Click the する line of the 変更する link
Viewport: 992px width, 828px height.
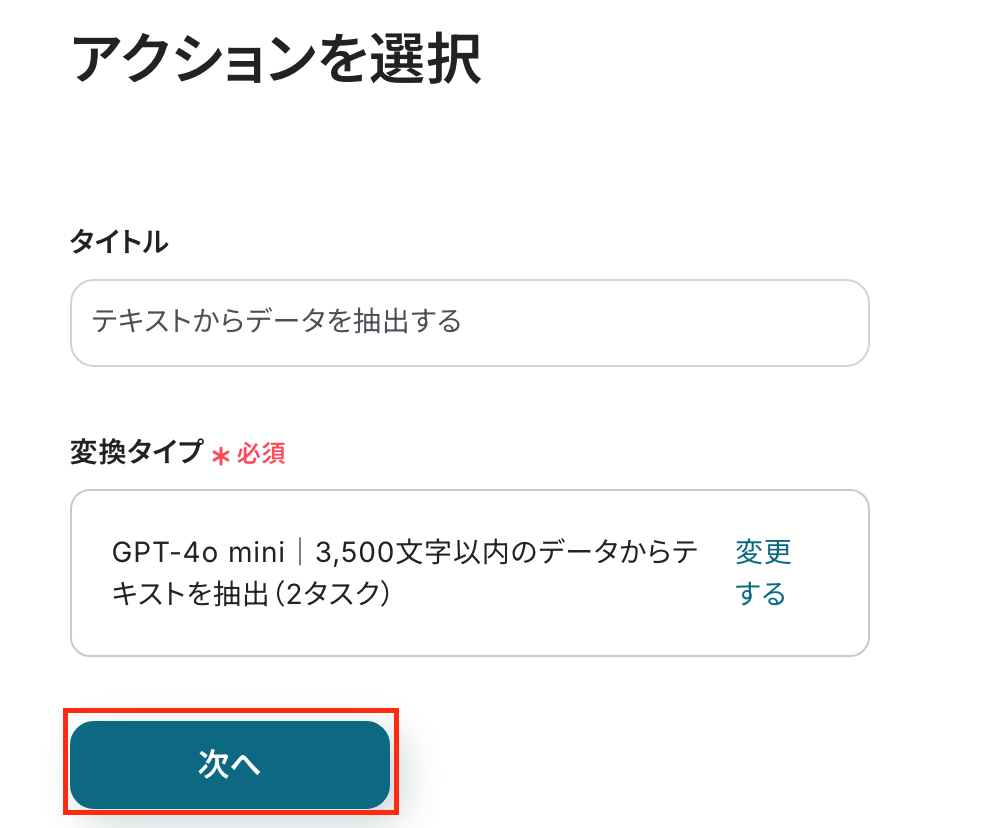(x=760, y=594)
